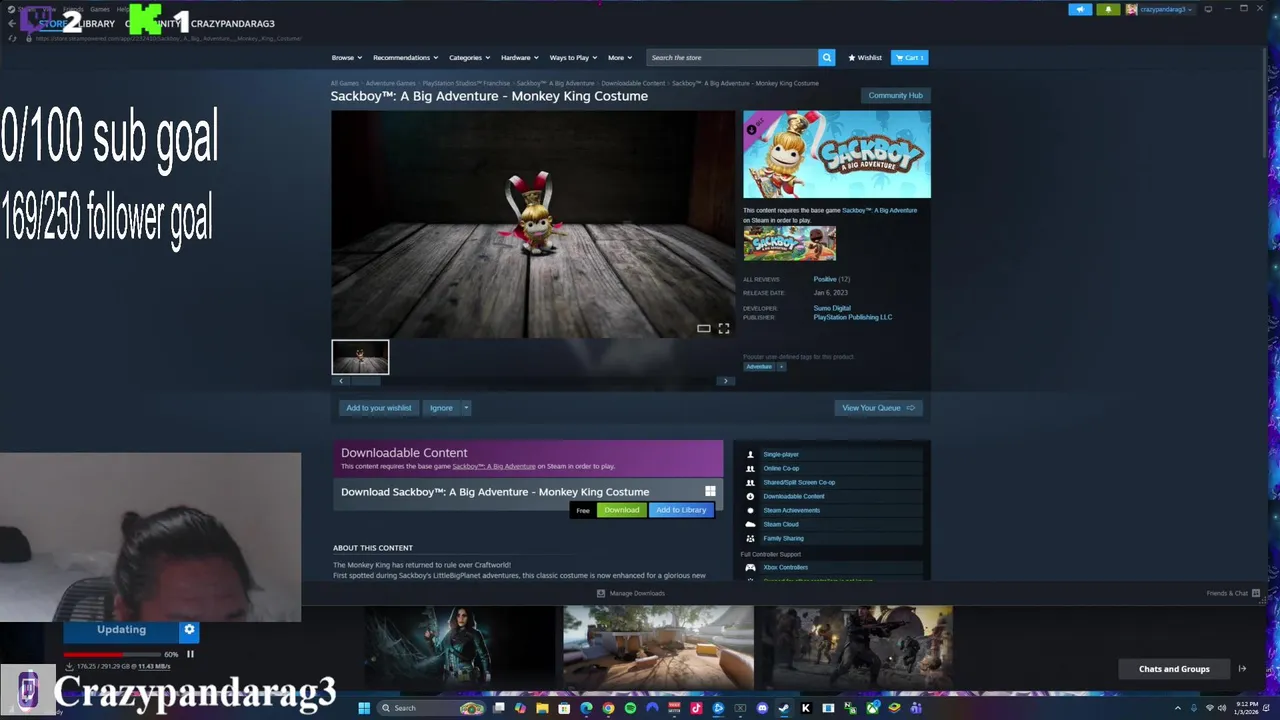Pause the current download

190,654
